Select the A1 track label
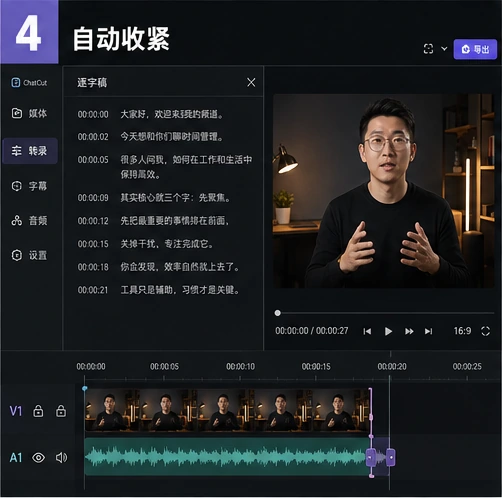 click(x=16, y=458)
